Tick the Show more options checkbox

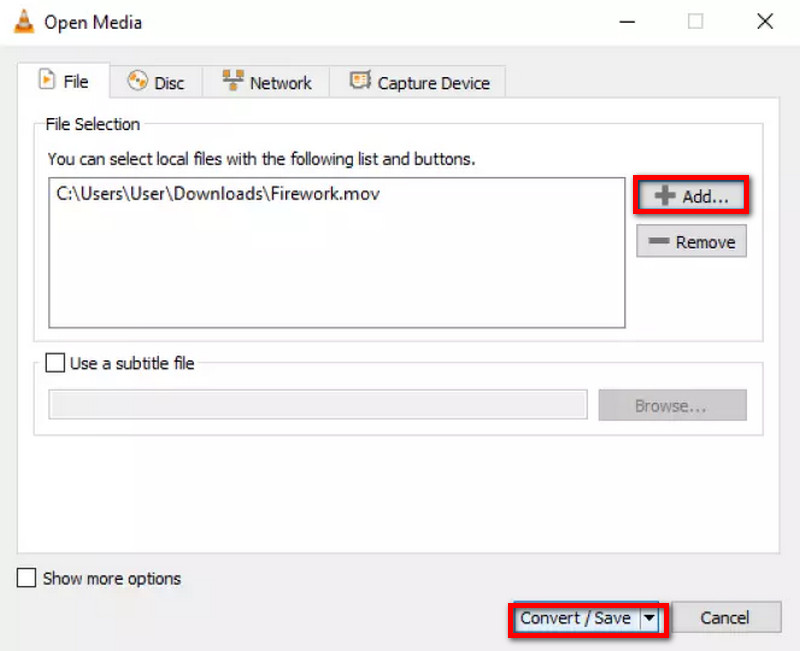(x=27, y=578)
